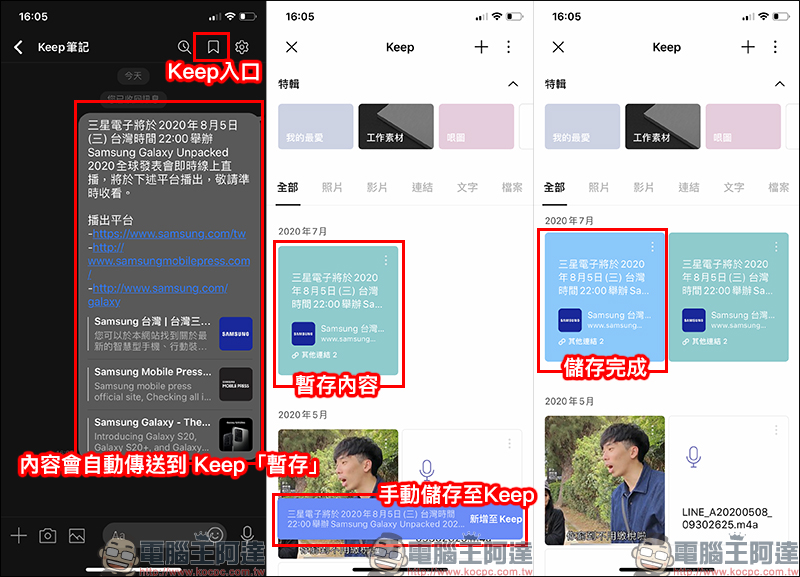Open 我的最愛 collection in middle Keep

315,127
